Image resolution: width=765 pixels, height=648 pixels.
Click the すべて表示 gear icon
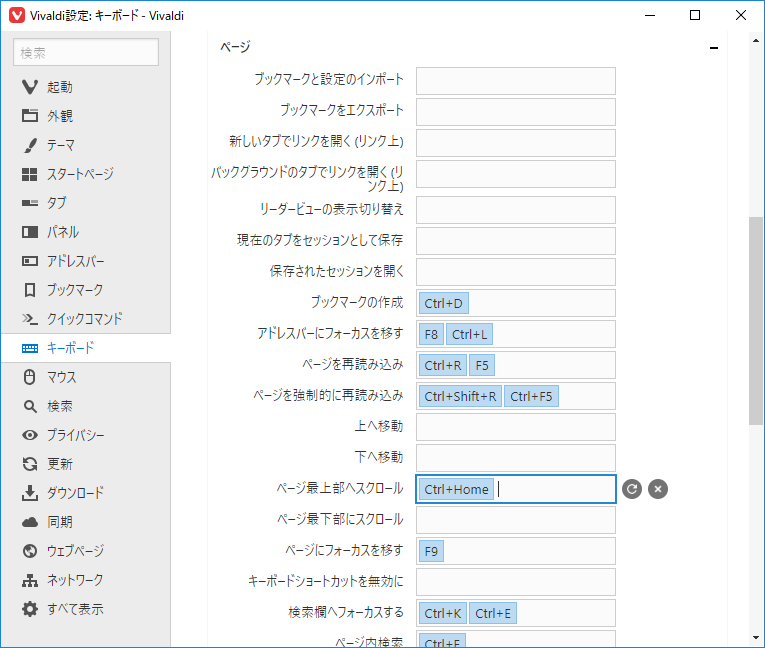30,609
